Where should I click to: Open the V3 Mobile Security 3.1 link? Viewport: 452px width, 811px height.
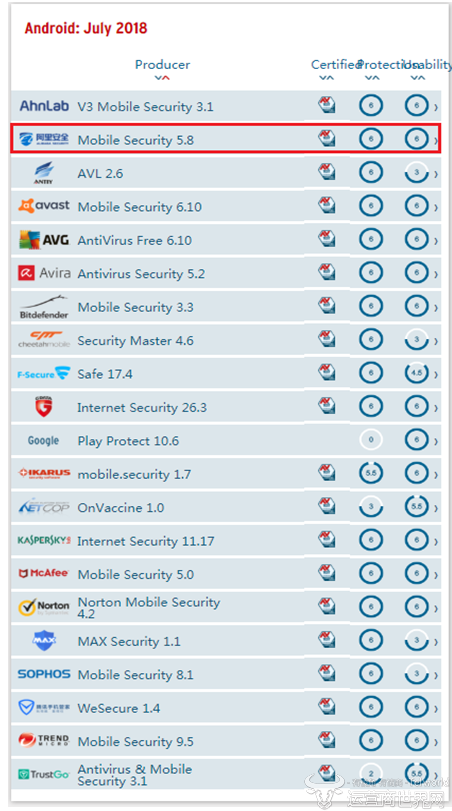click(x=145, y=107)
